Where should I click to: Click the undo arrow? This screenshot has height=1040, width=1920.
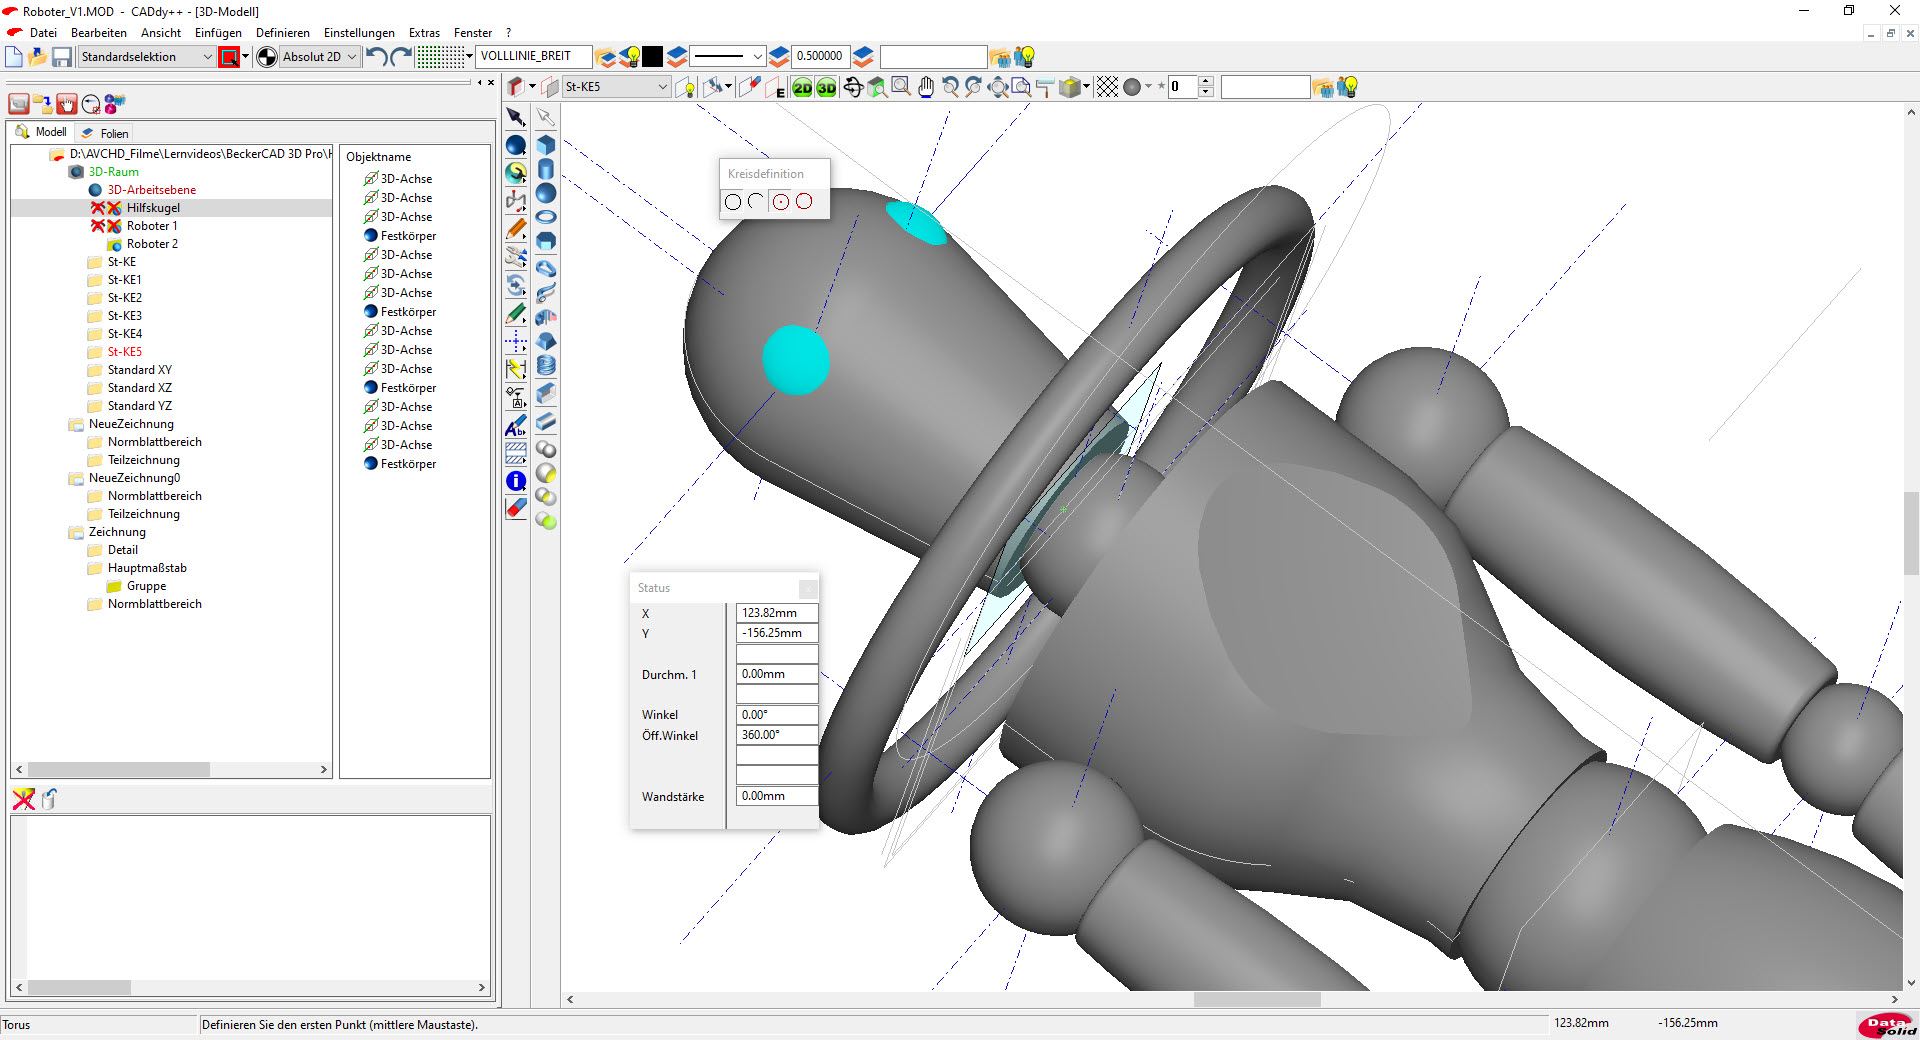(x=376, y=57)
